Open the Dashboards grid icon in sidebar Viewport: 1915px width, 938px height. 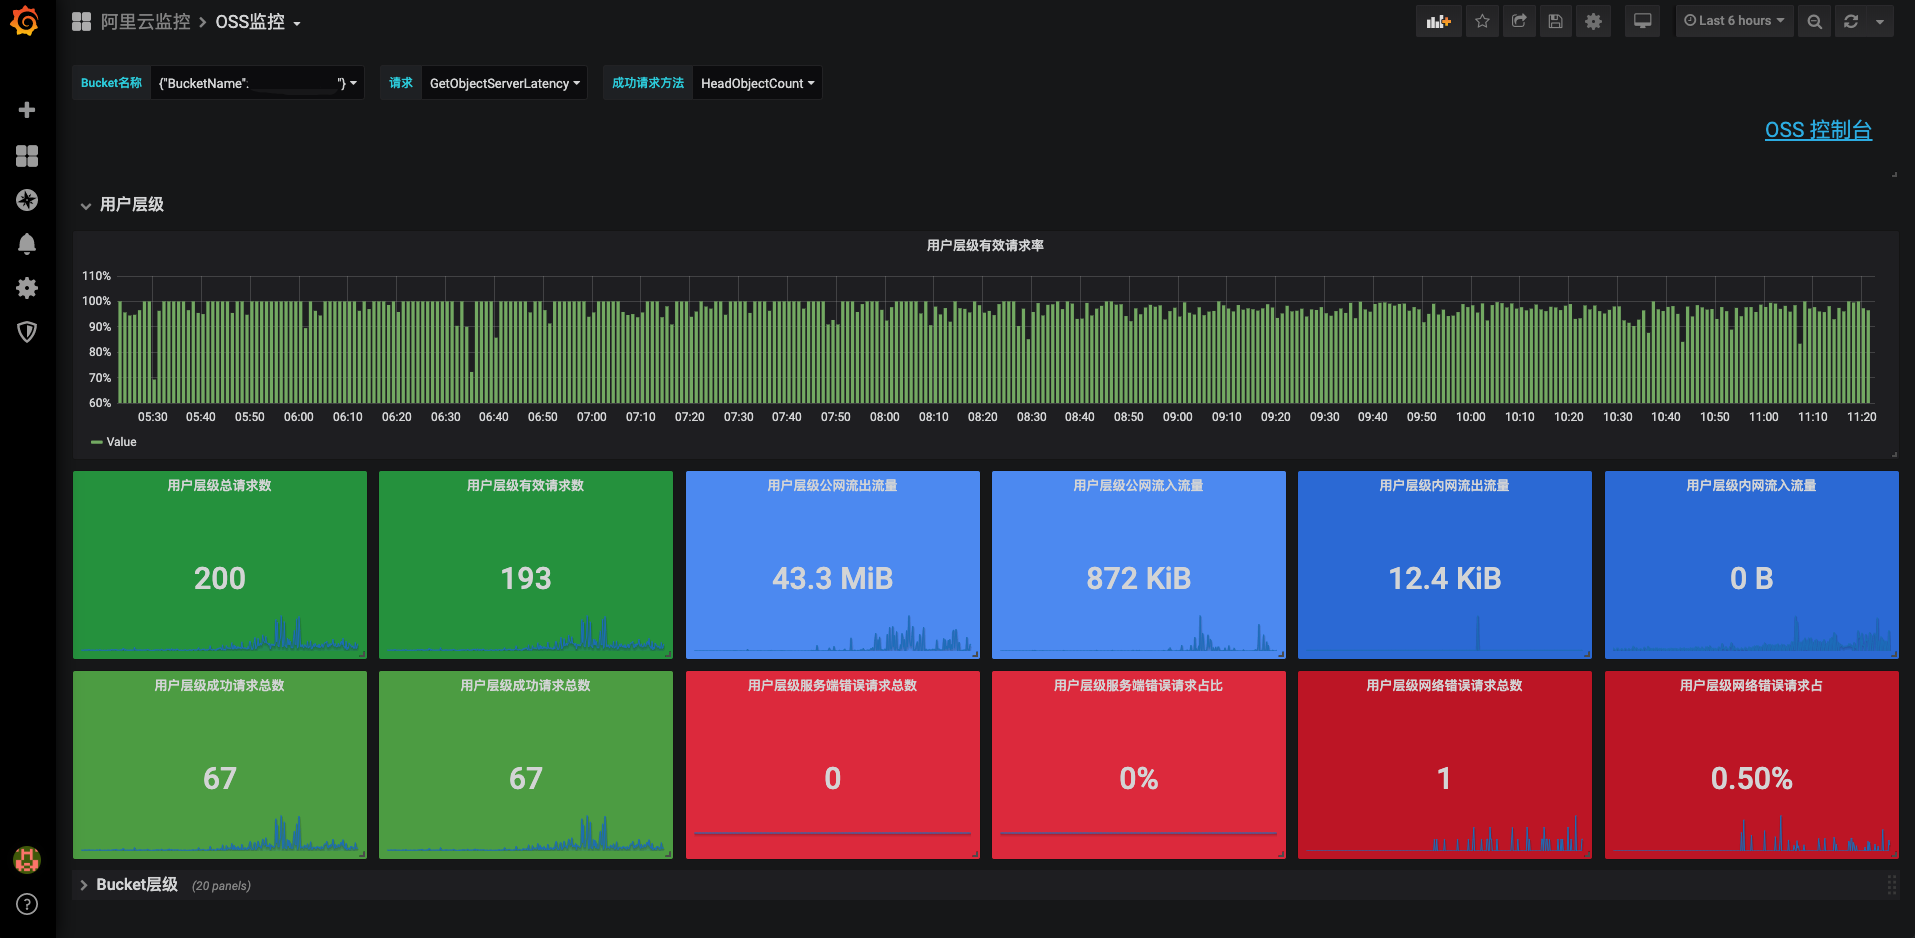click(x=27, y=156)
